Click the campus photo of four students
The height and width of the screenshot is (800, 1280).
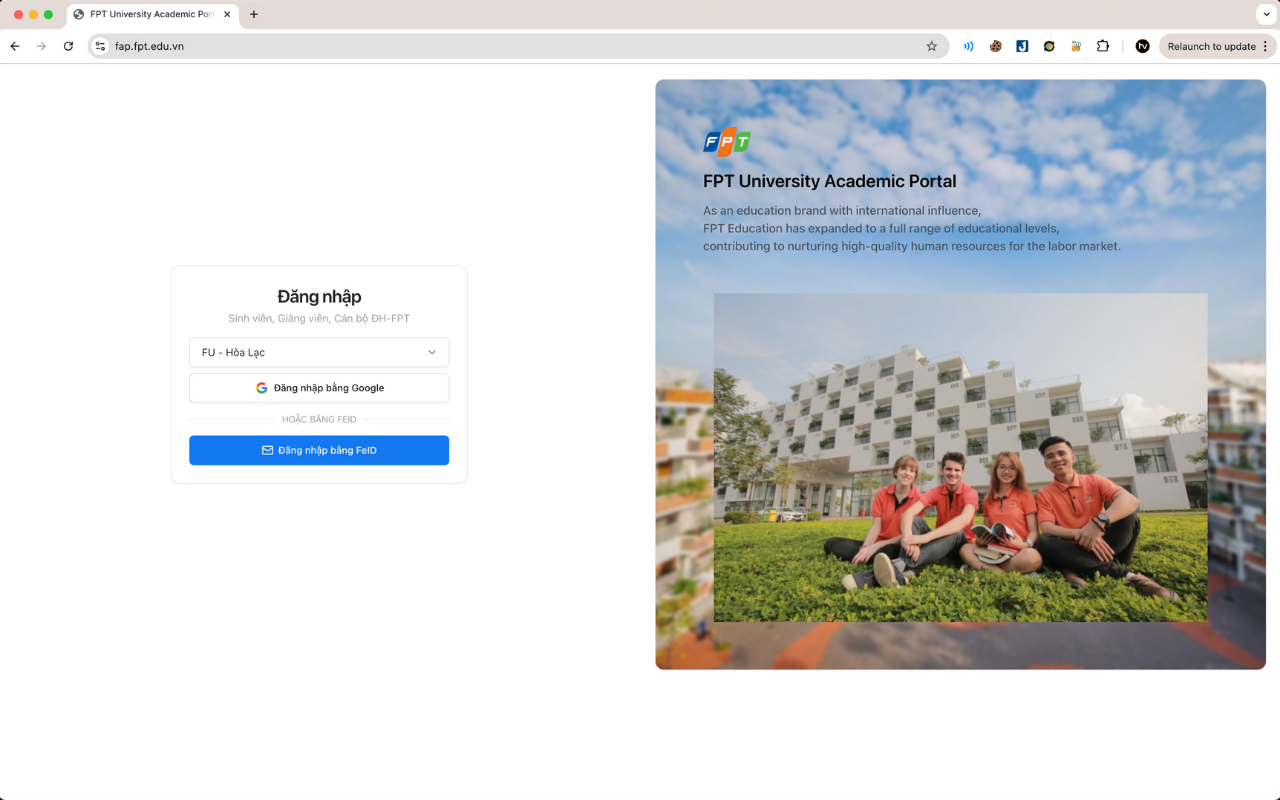(x=960, y=457)
